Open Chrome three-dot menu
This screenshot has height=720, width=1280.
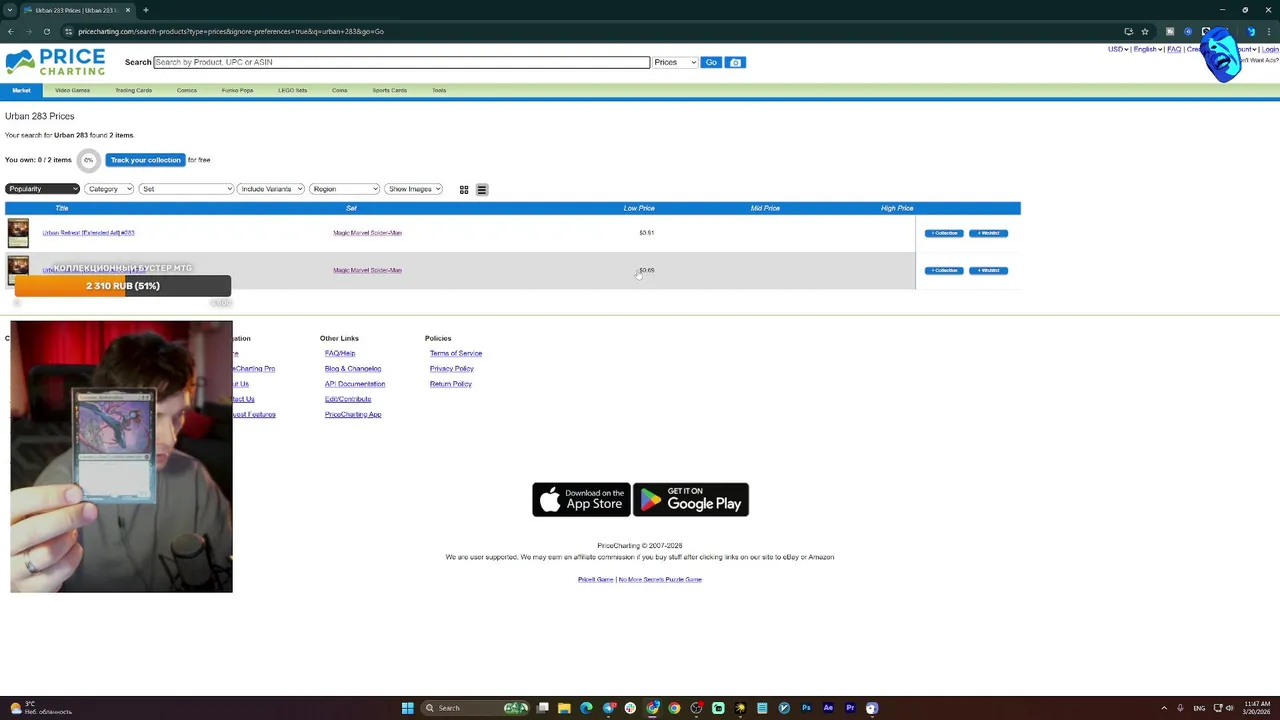[1269, 31]
